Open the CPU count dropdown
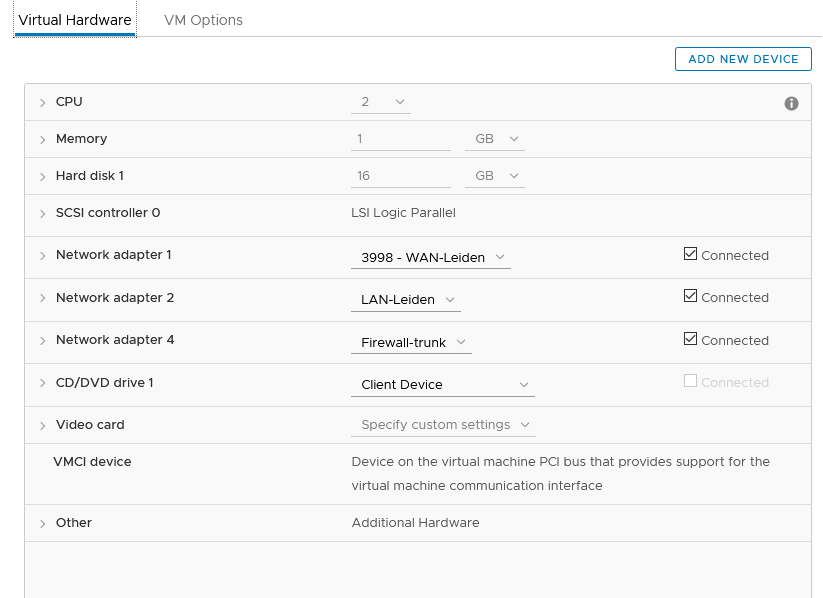This screenshot has height=598, width=823. pos(381,102)
